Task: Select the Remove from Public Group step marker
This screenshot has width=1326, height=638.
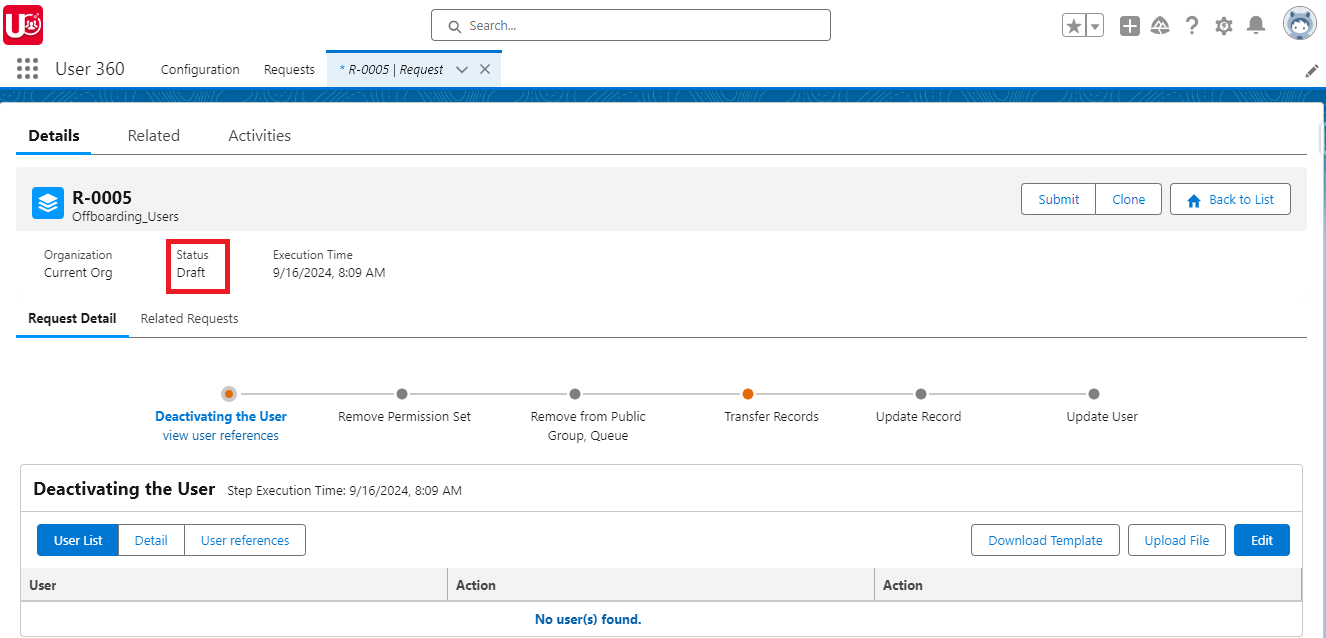Action: click(575, 394)
